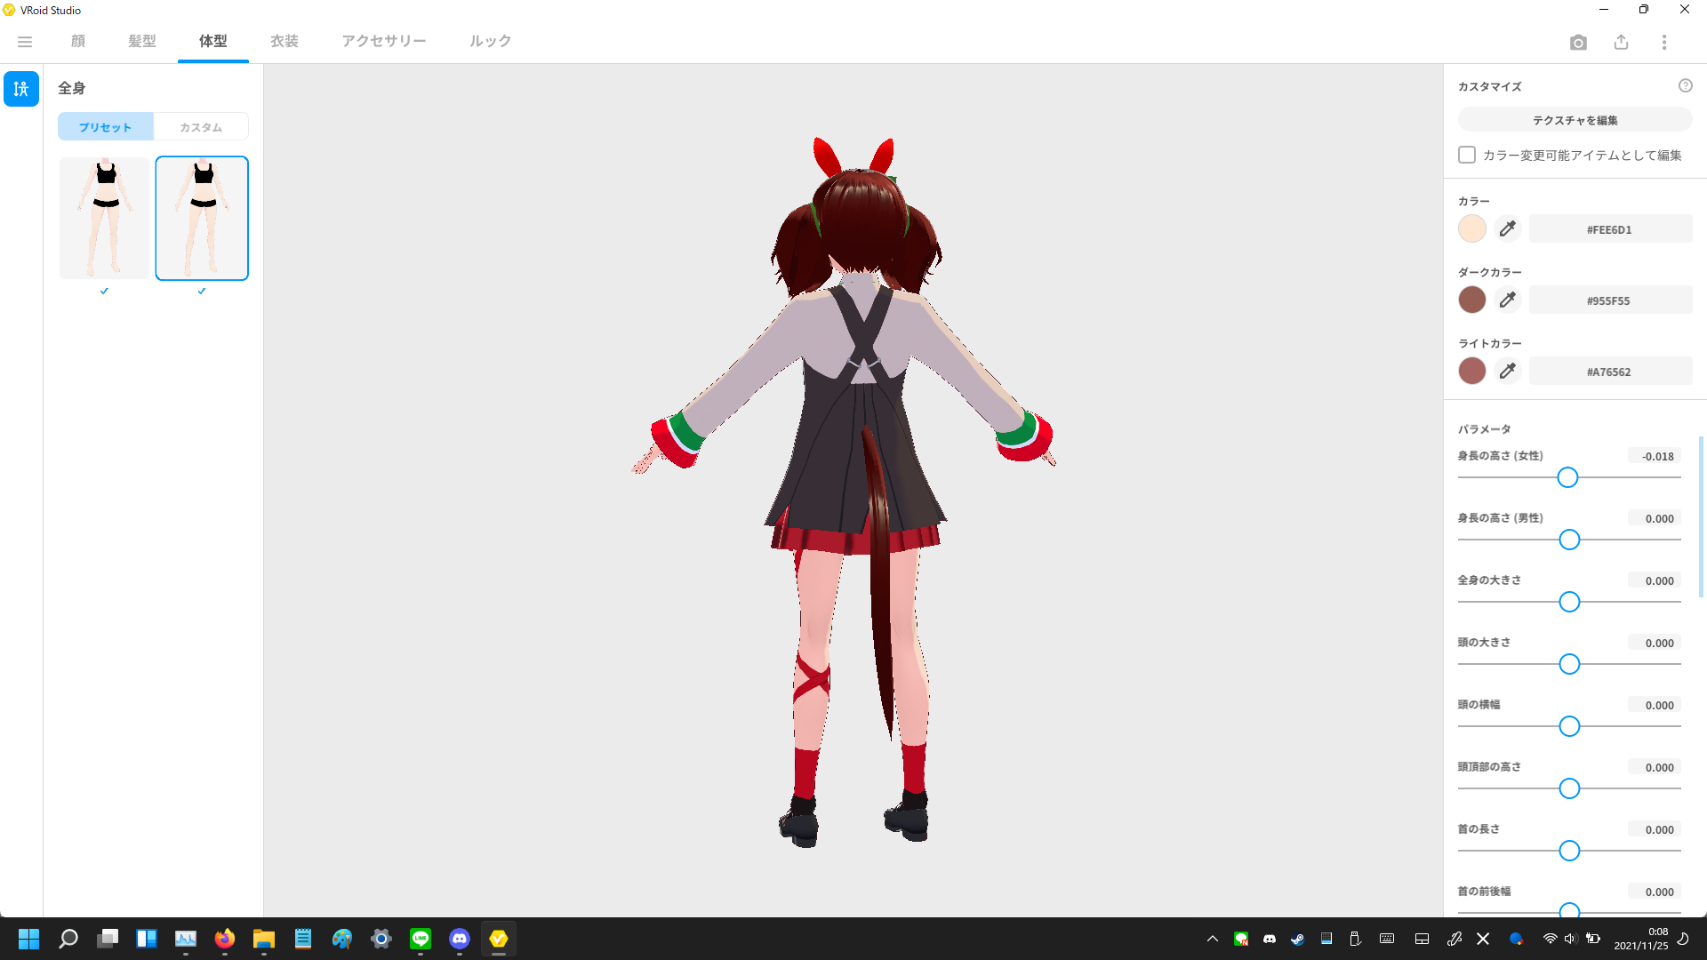This screenshot has height=960, width=1707.
Task: Click the skin color swatch #FEE6D1
Action: (1472, 229)
